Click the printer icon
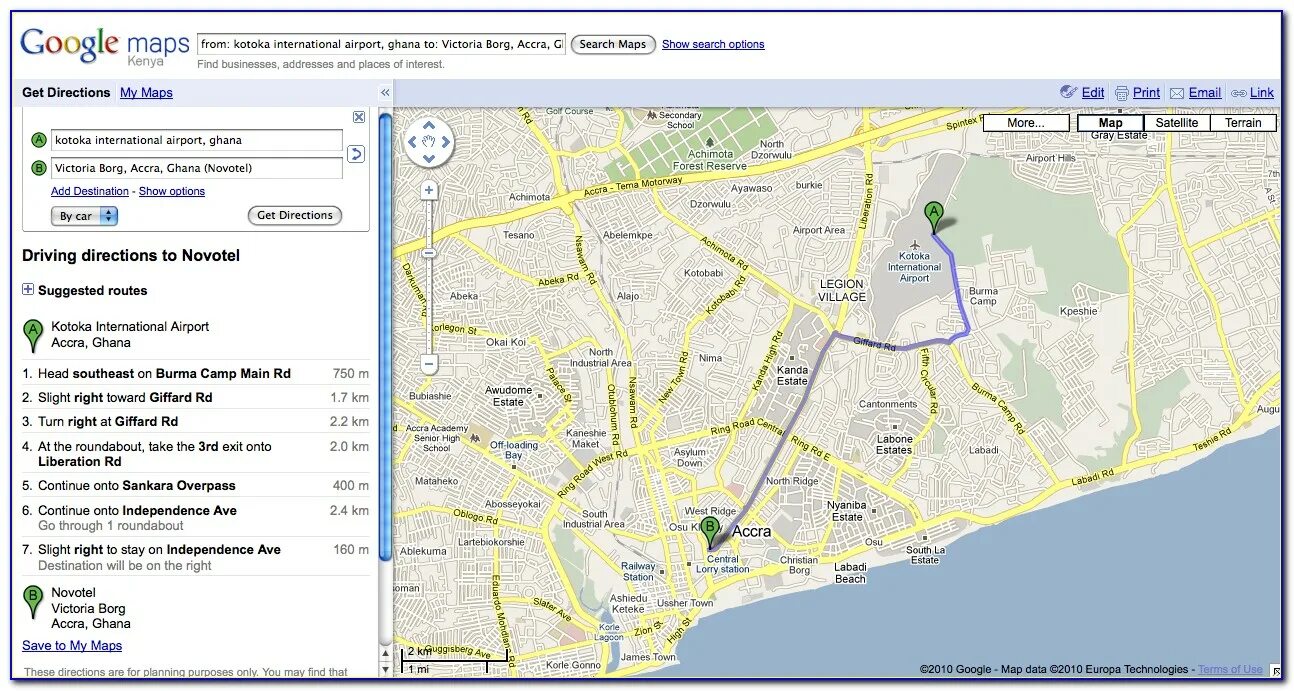The width and height of the screenshot is (1294, 691). (x=1122, y=93)
